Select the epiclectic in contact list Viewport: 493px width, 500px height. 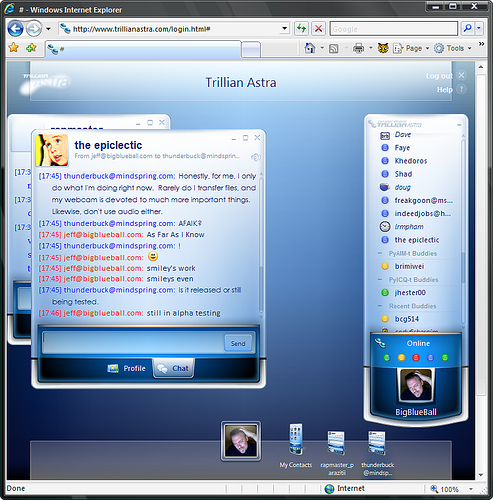[x=417, y=240]
